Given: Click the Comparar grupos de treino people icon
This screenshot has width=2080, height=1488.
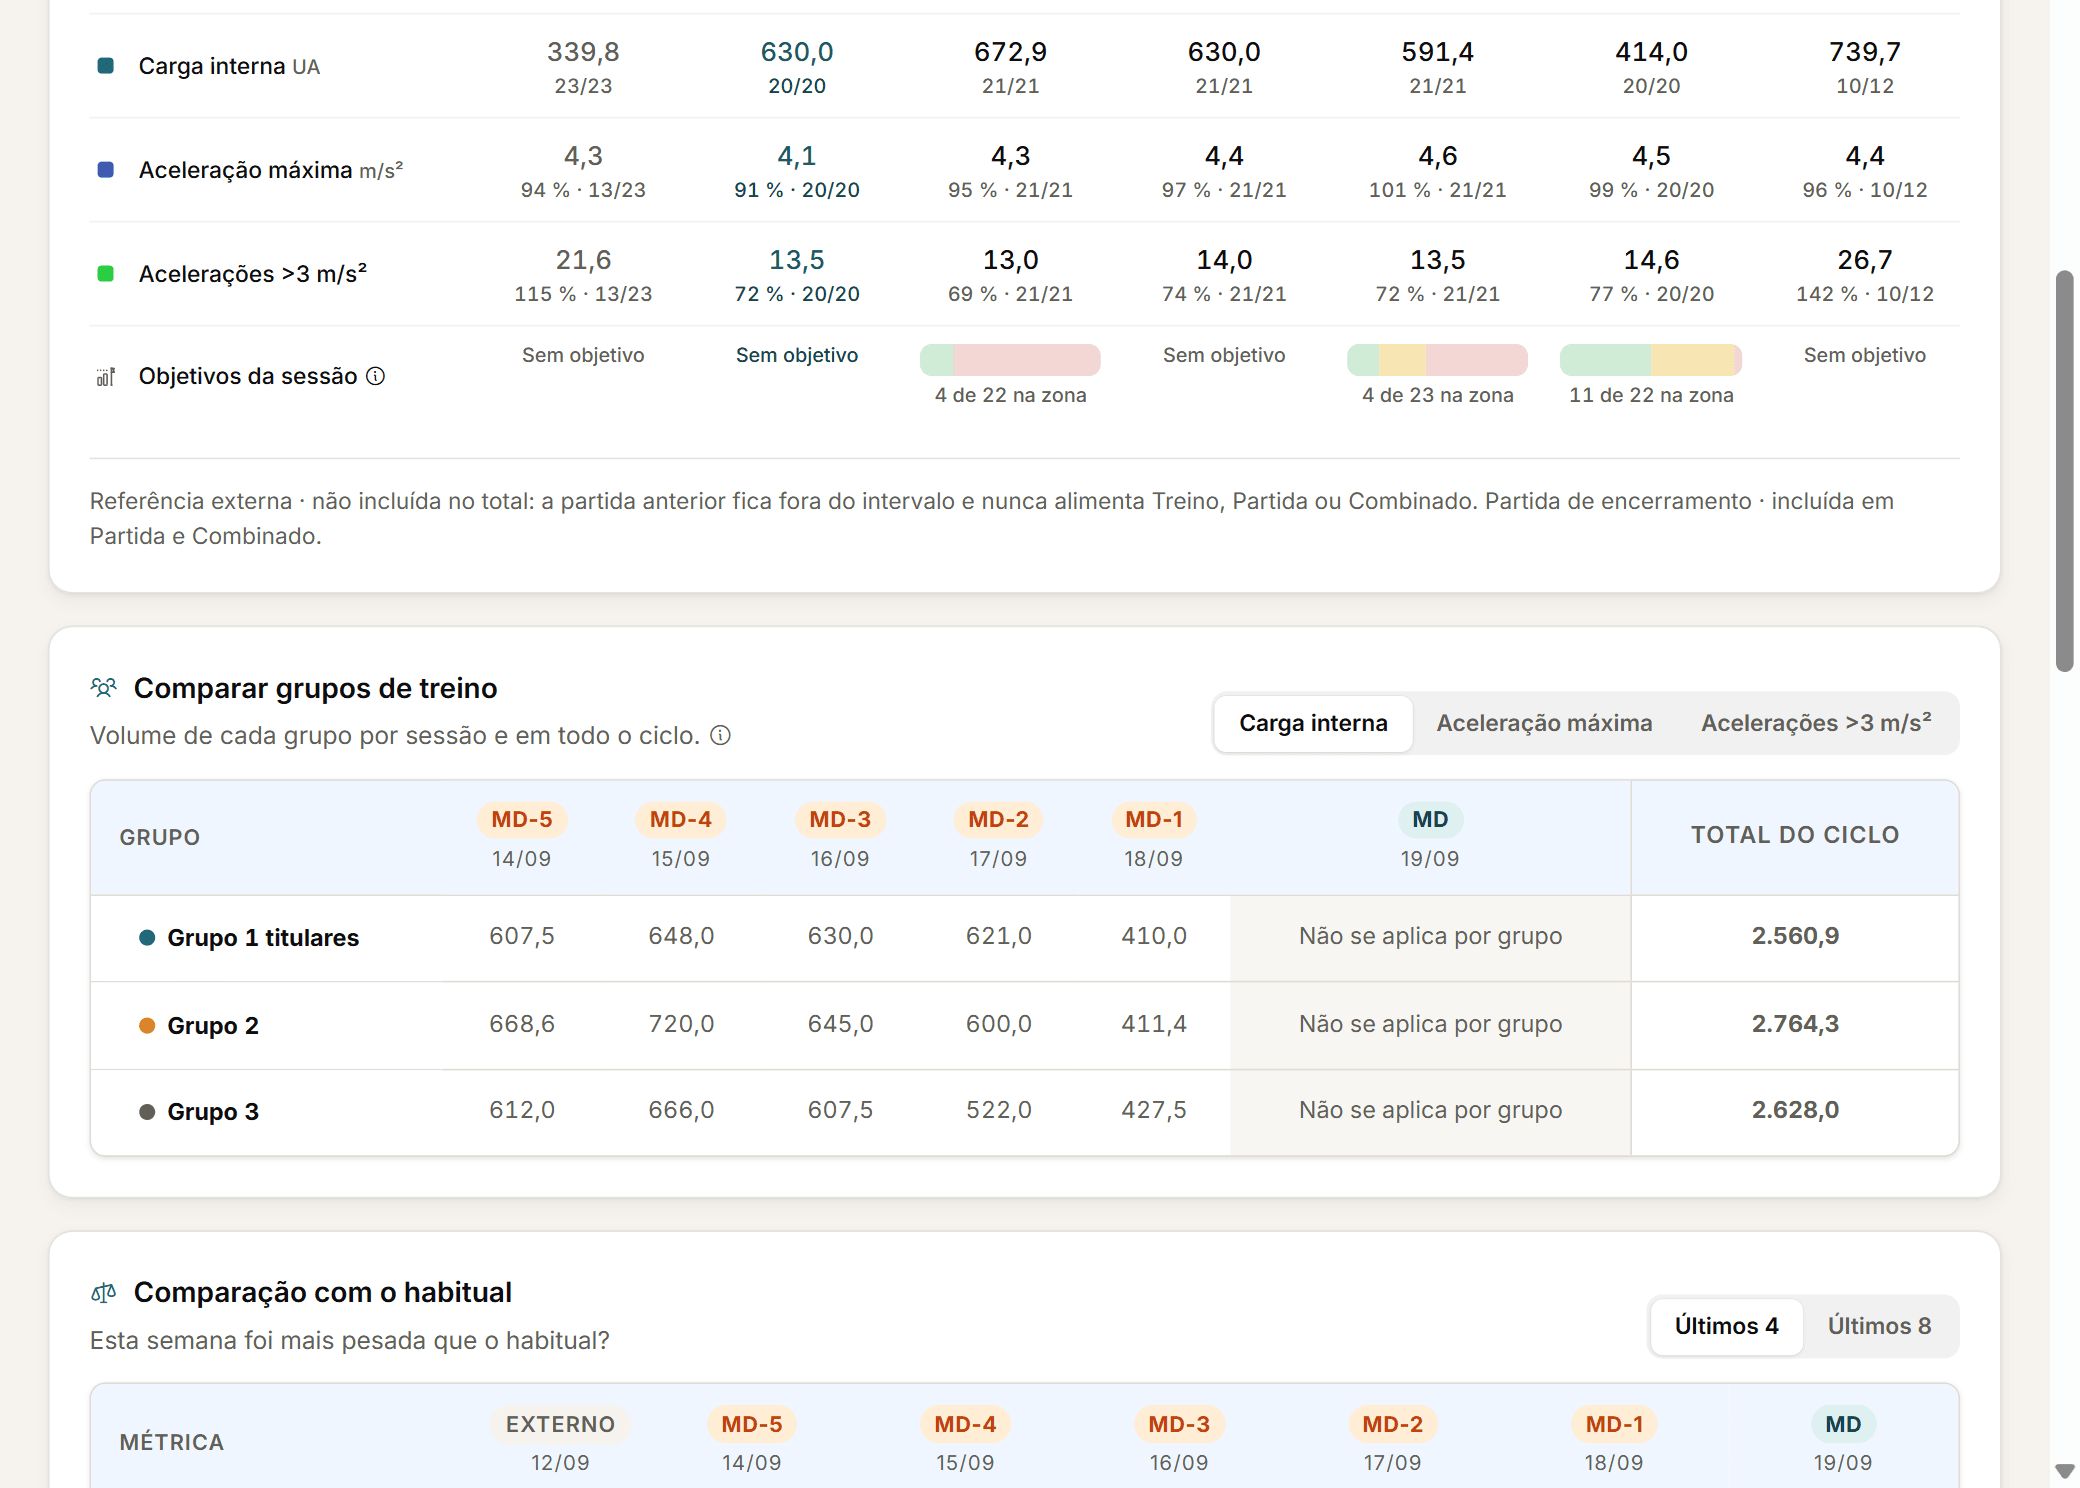Looking at the screenshot, I should pos(104,688).
